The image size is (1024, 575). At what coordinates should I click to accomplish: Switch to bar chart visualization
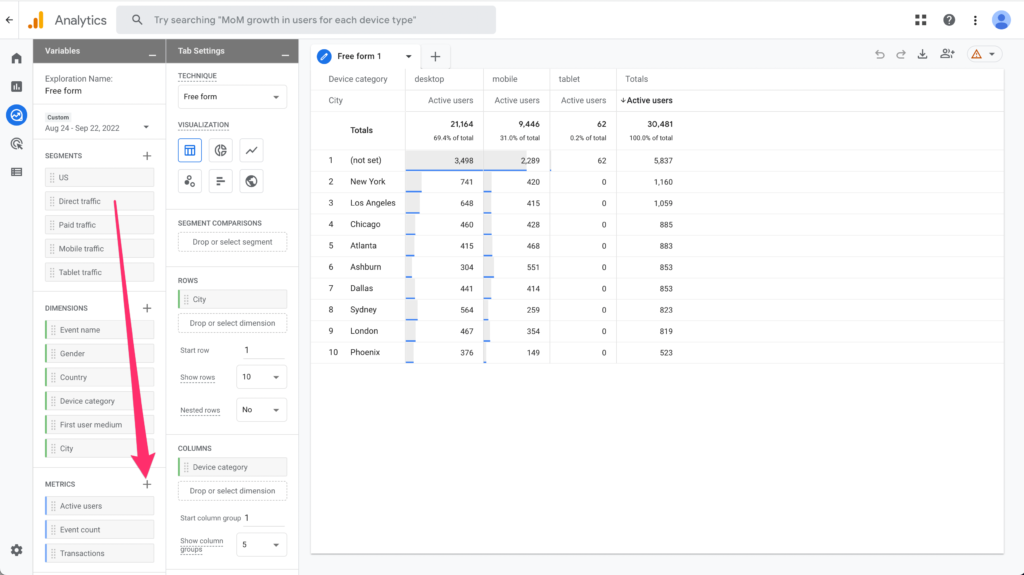[x=220, y=181]
